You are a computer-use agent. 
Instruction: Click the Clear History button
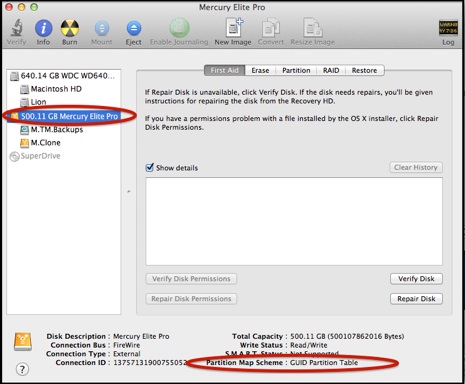tap(416, 167)
